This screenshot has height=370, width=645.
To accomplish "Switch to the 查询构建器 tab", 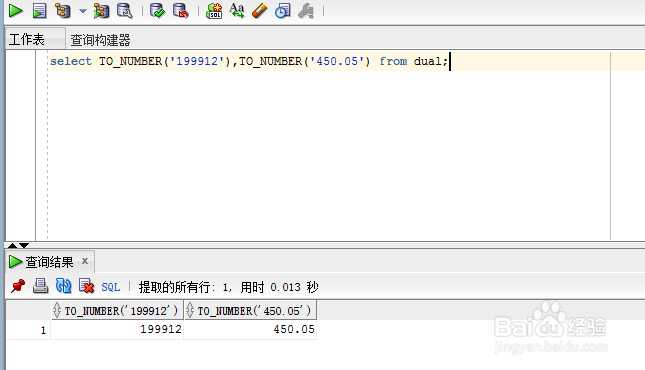I will tap(100, 40).
